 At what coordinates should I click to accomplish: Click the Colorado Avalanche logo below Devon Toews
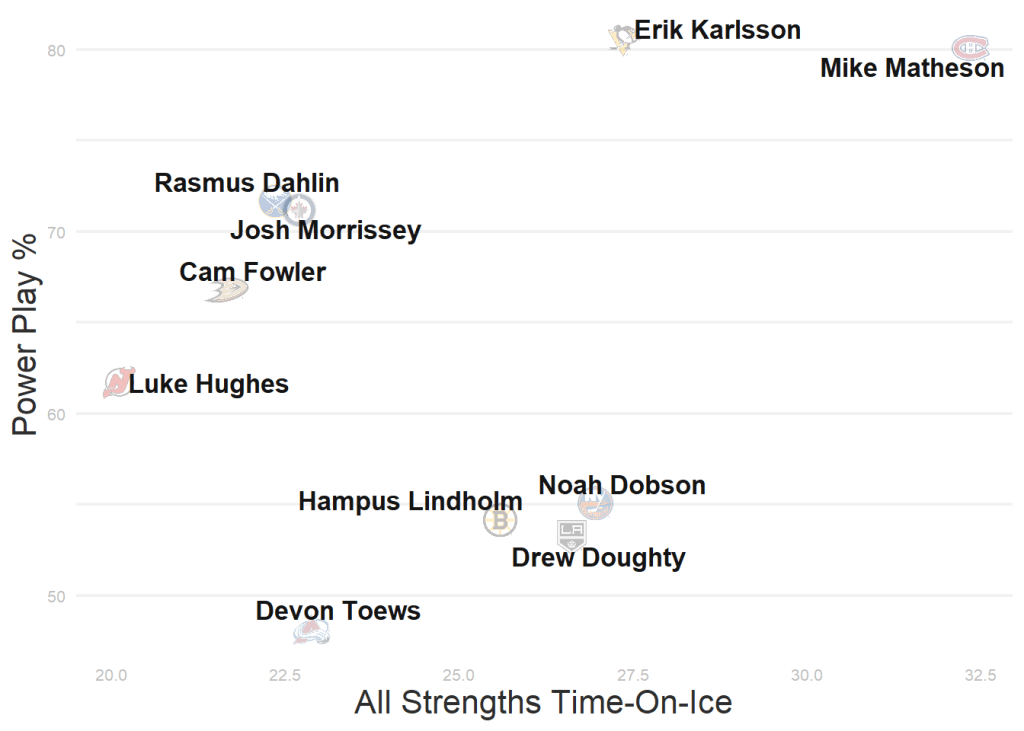(310, 632)
